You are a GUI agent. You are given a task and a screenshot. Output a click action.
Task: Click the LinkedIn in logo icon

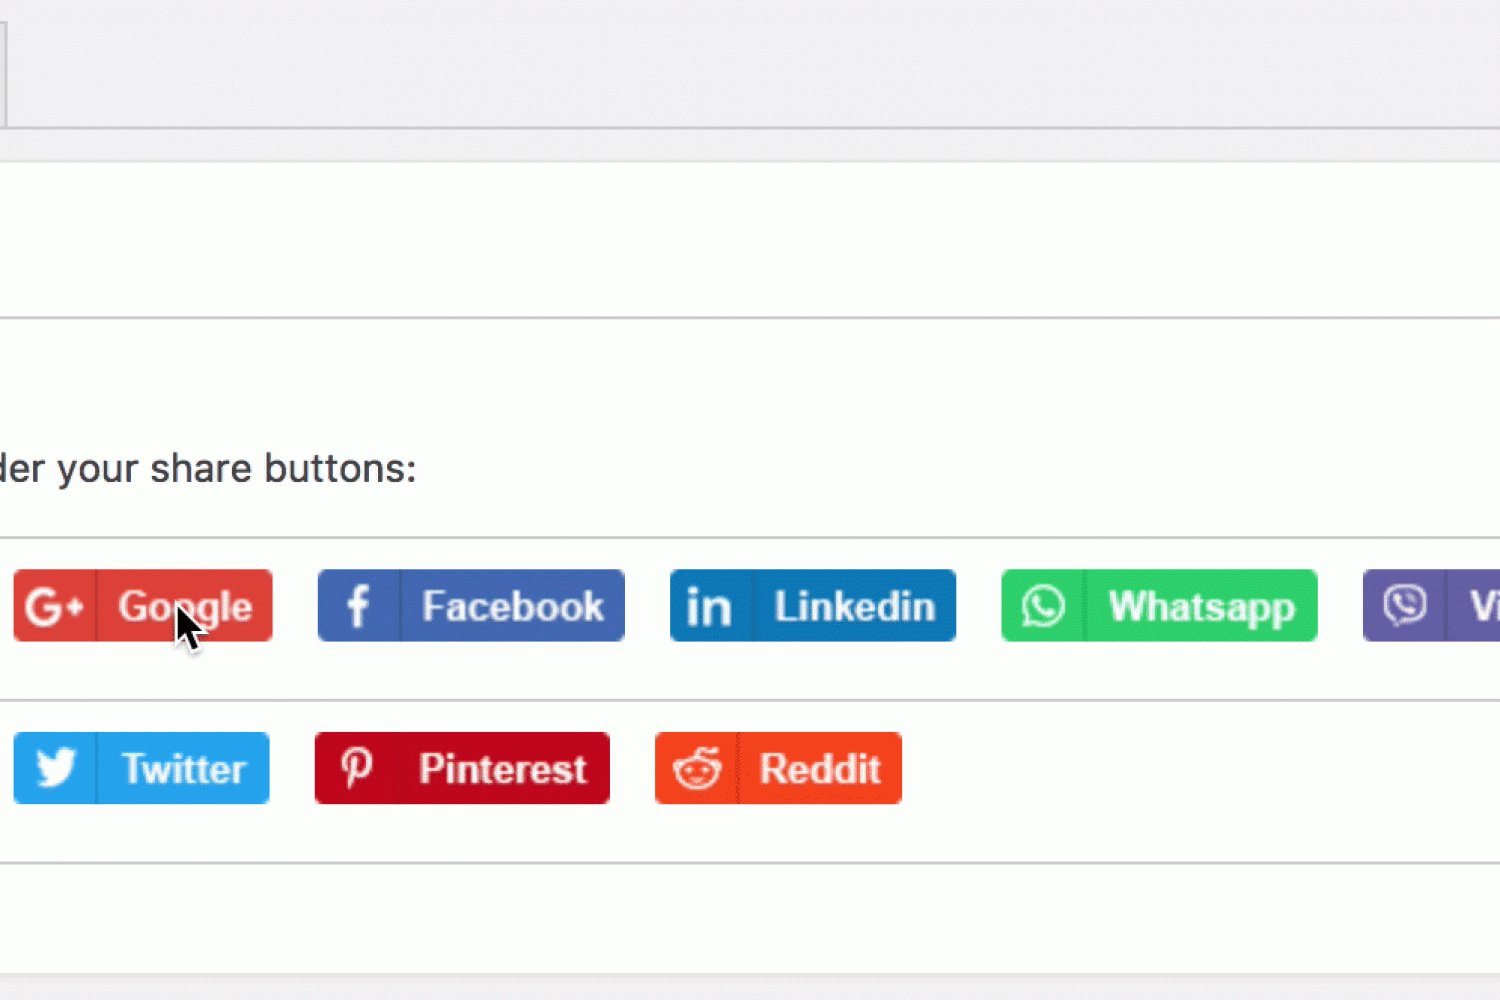click(709, 606)
